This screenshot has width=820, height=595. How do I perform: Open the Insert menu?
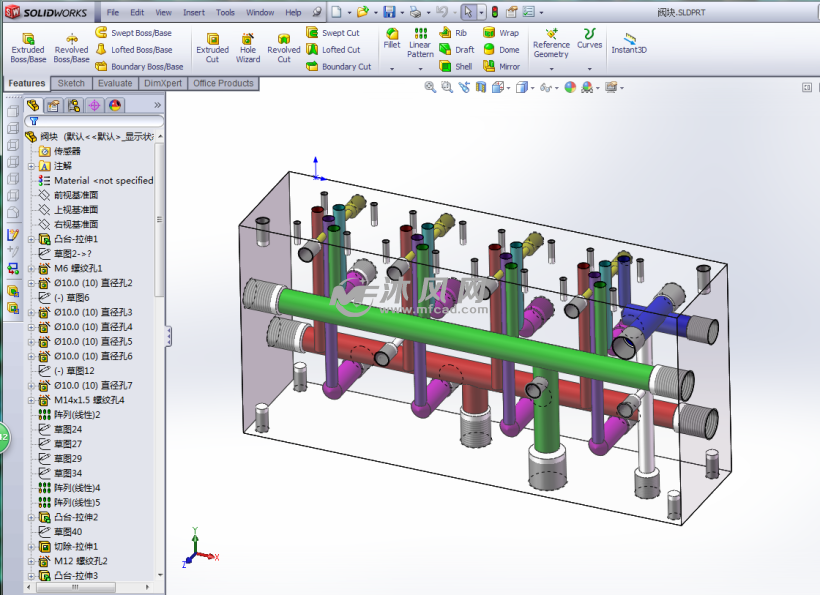click(x=193, y=12)
